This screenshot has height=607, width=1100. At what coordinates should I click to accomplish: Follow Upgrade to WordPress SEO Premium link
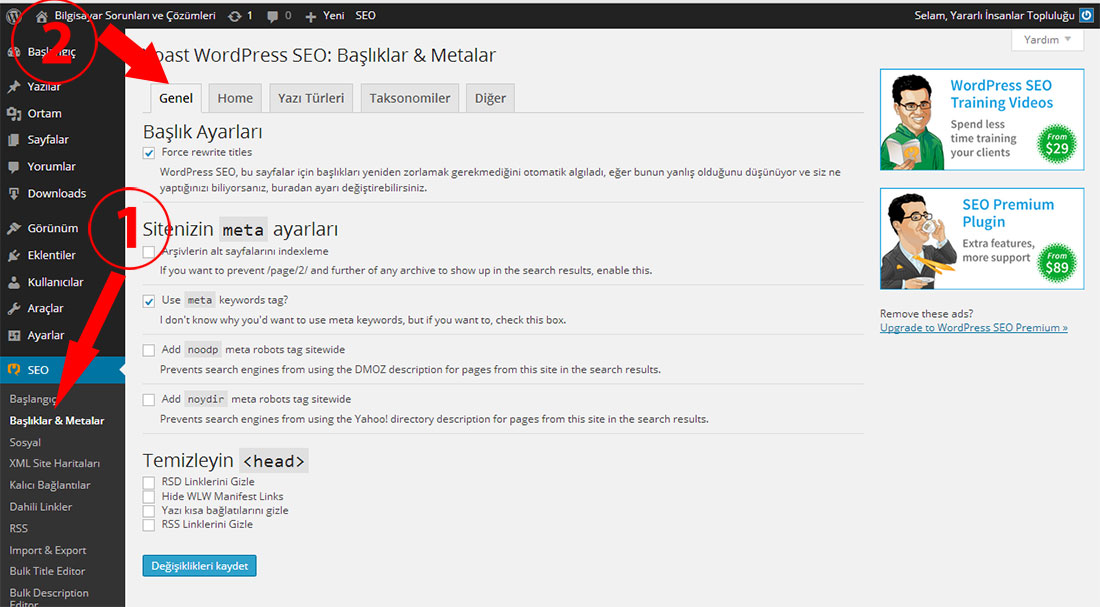(x=974, y=328)
